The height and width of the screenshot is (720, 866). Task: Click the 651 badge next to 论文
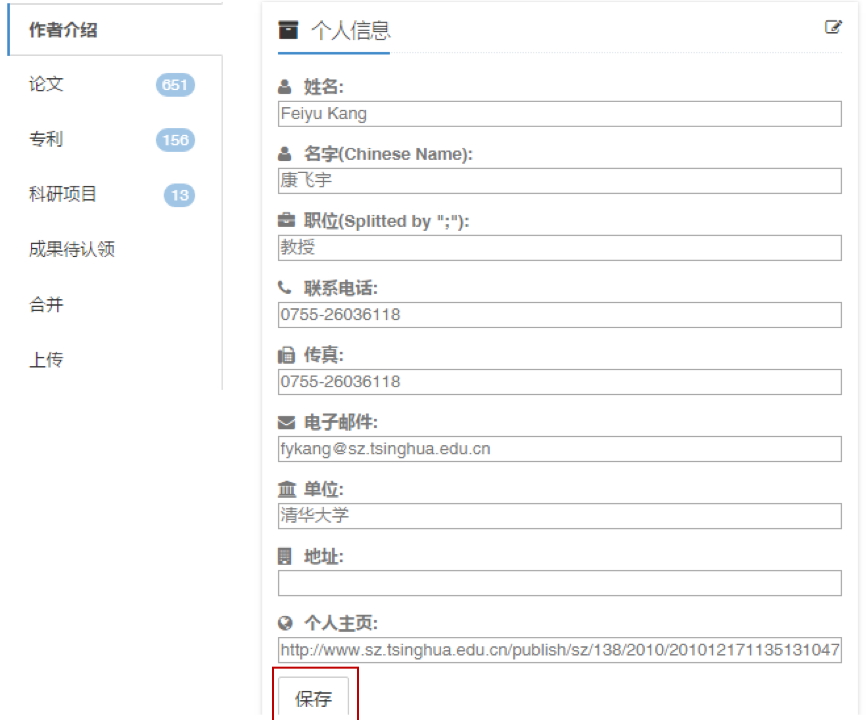point(175,85)
